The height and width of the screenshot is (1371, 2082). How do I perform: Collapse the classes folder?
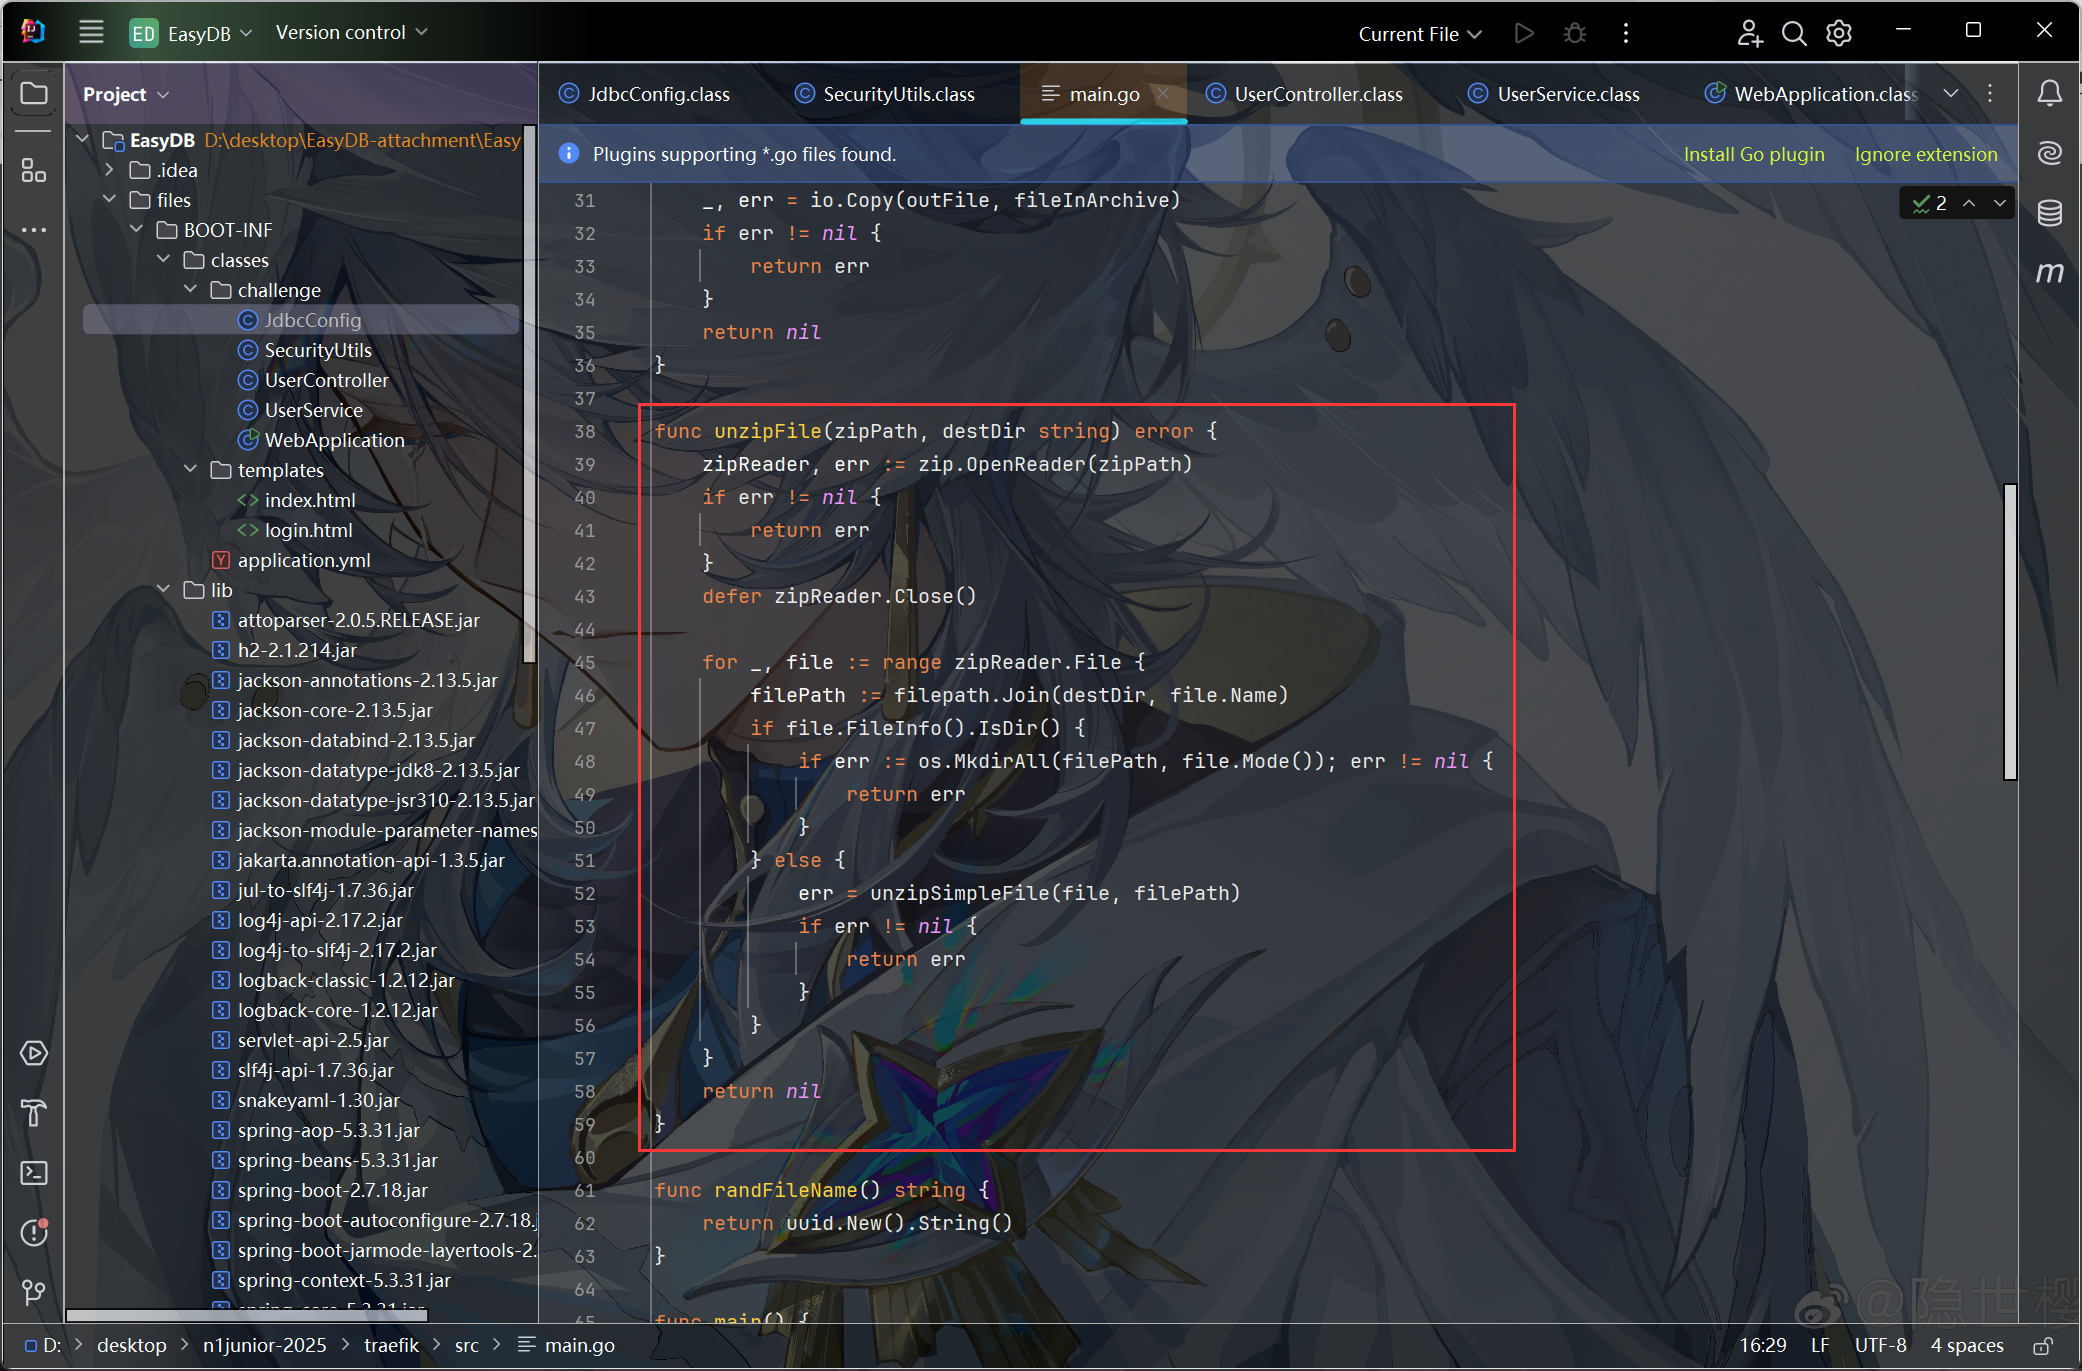point(164,259)
